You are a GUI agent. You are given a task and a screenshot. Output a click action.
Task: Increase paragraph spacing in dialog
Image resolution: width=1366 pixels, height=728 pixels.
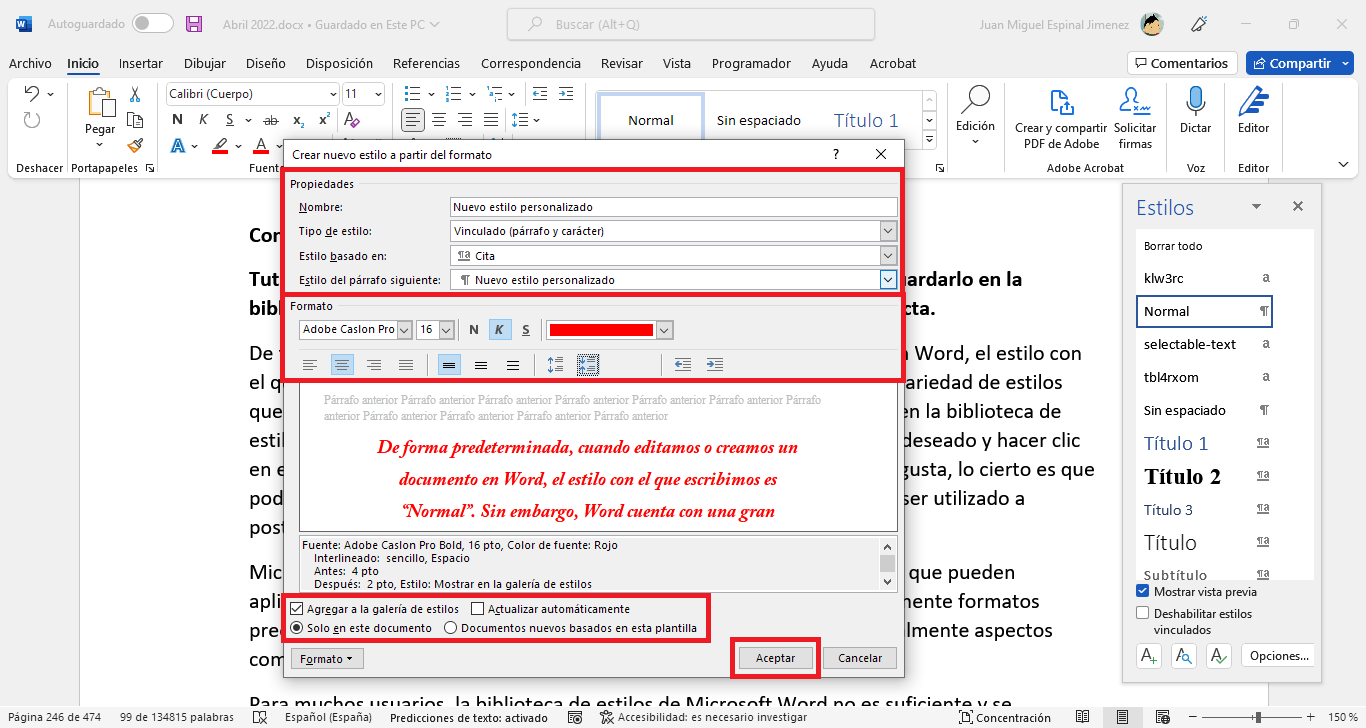[x=556, y=365]
